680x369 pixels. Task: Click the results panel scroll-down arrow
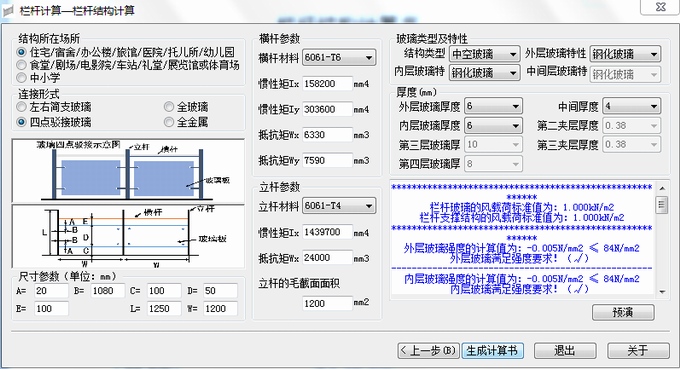662,292
